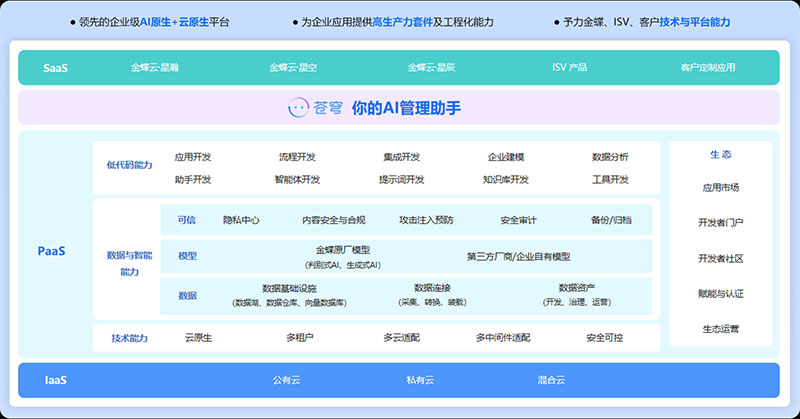Image resolution: width=800 pixels, height=419 pixels.
Task: Open 隐私中心 in the 可信 row
Action: (x=241, y=220)
